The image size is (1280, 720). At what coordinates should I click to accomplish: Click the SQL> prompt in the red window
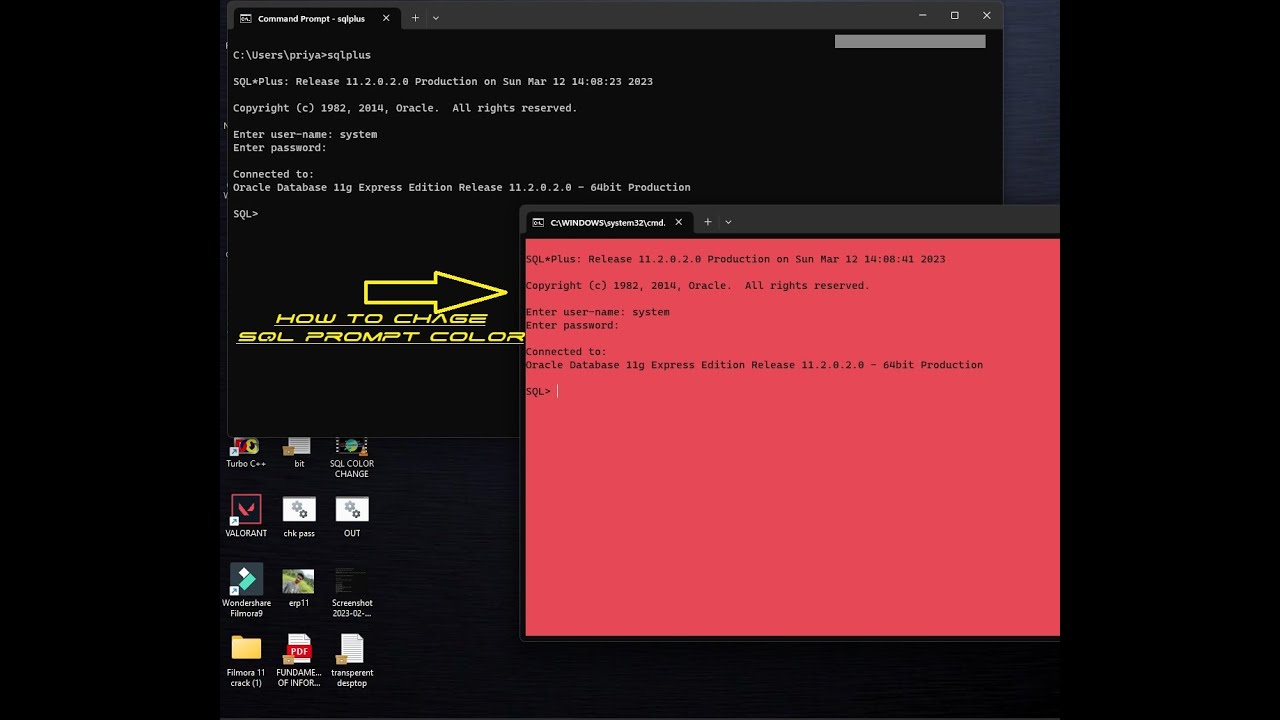(x=538, y=391)
